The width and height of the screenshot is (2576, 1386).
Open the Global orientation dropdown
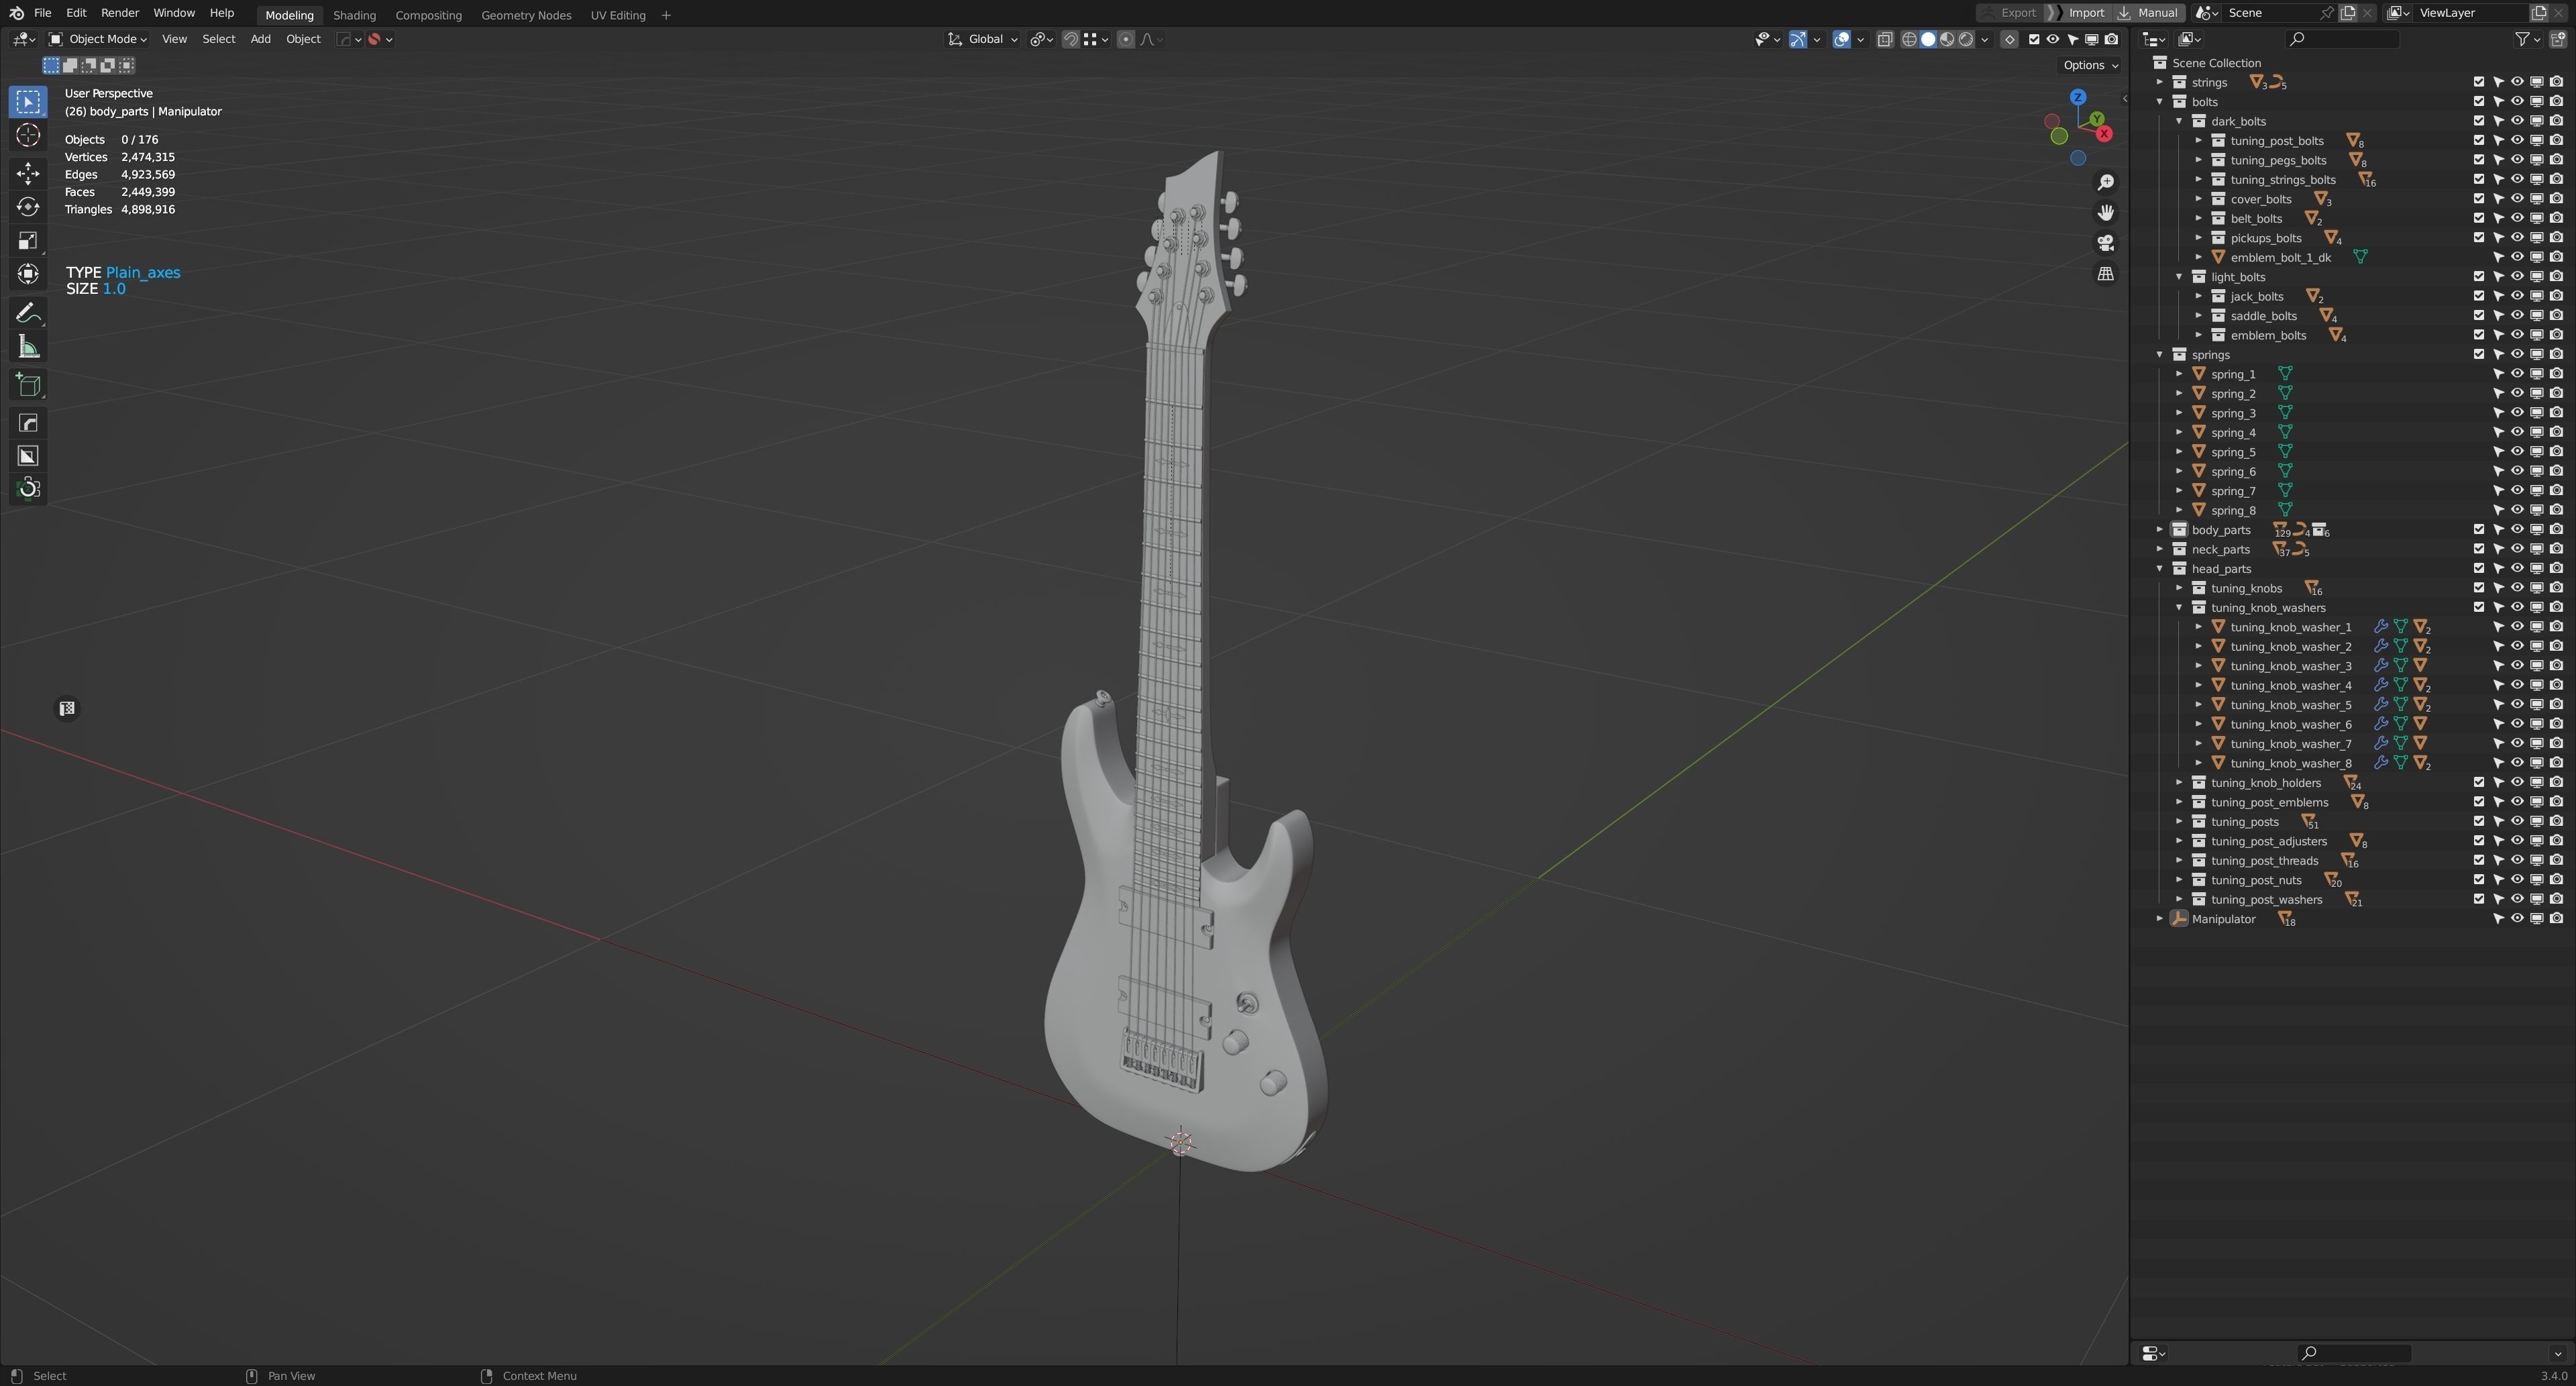coord(982,39)
